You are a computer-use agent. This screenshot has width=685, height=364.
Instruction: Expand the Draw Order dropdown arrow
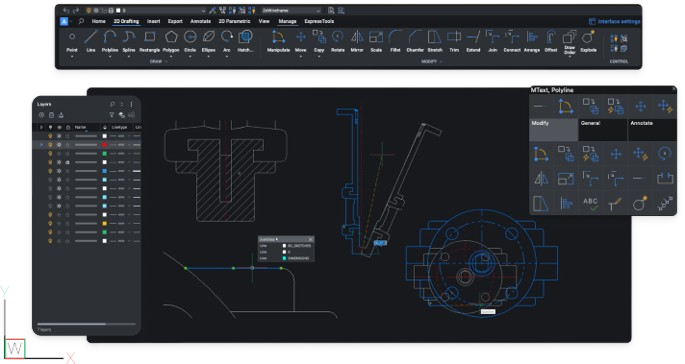pos(570,57)
